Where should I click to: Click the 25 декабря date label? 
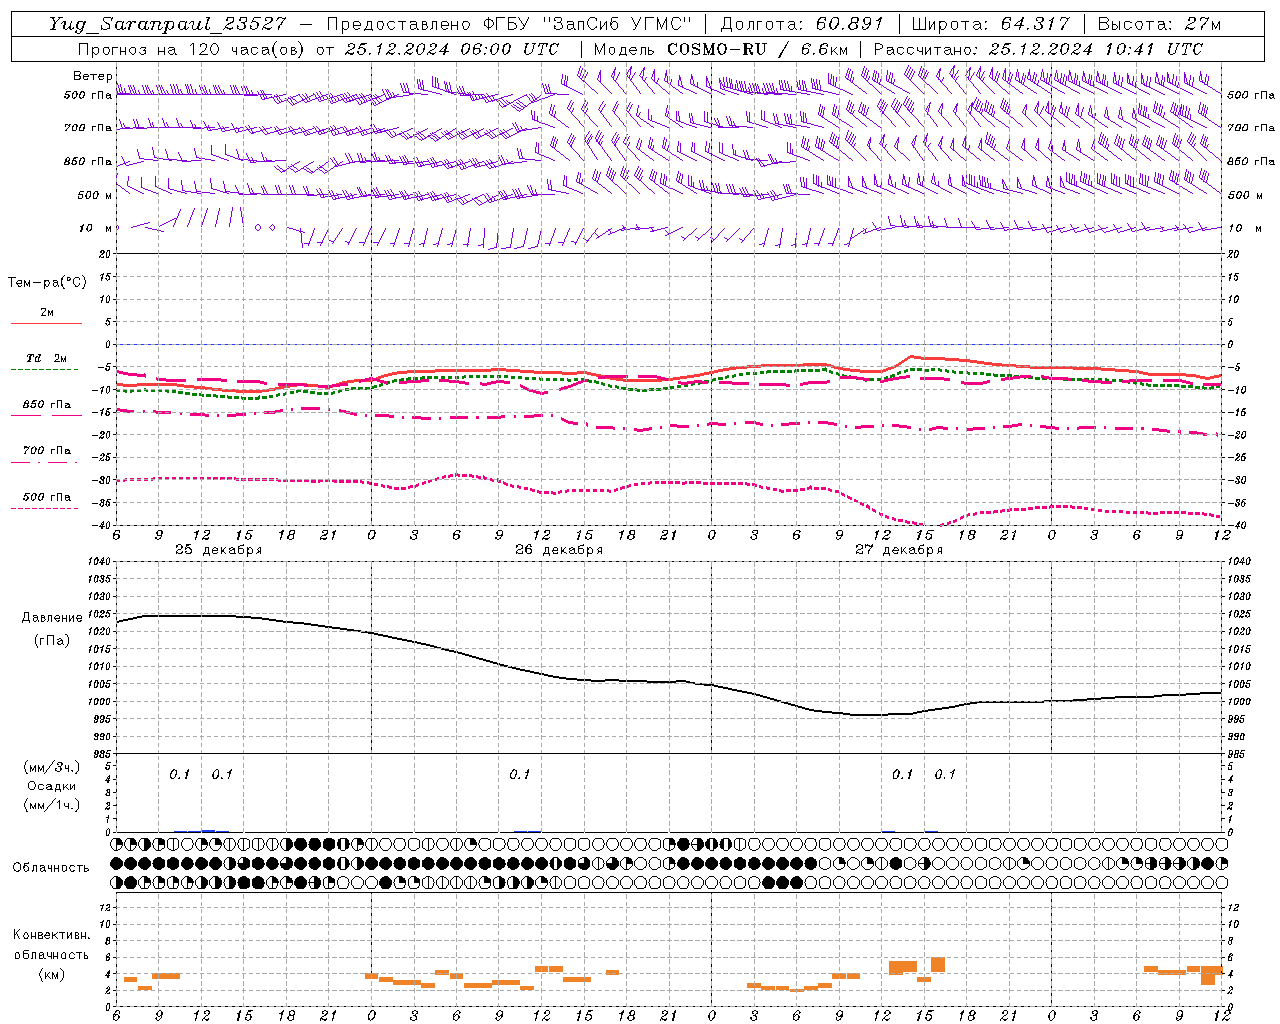coord(218,550)
